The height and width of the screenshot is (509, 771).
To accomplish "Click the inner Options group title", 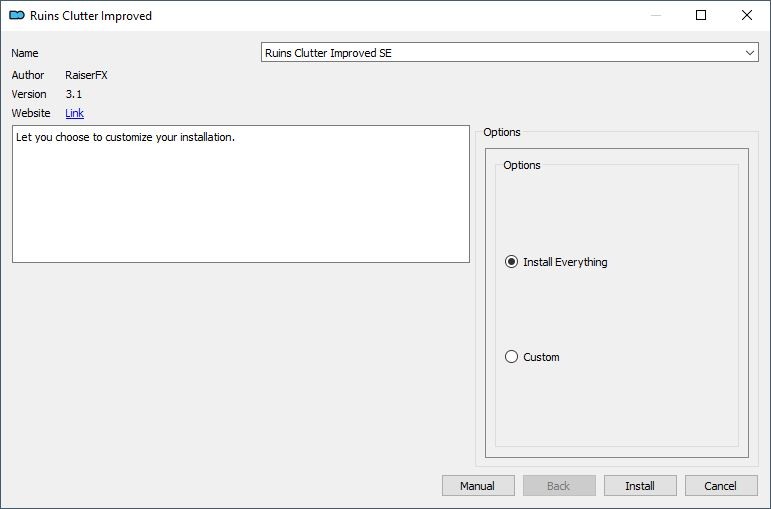I will click(x=522, y=165).
